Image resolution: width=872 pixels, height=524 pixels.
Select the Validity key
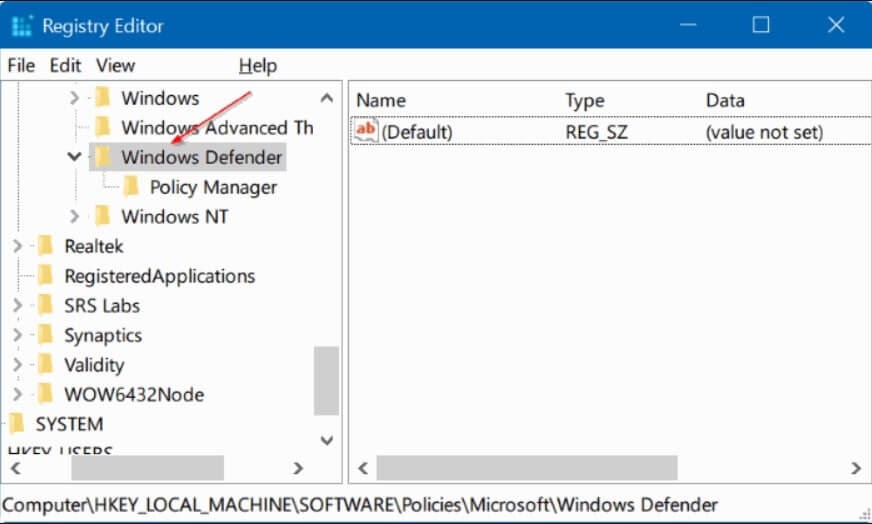point(94,365)
